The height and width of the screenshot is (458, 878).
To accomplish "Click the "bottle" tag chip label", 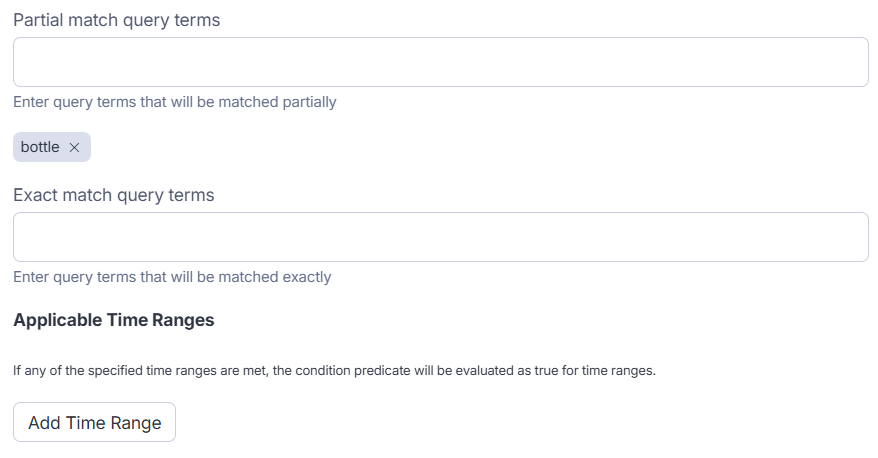I will point(40,147).
